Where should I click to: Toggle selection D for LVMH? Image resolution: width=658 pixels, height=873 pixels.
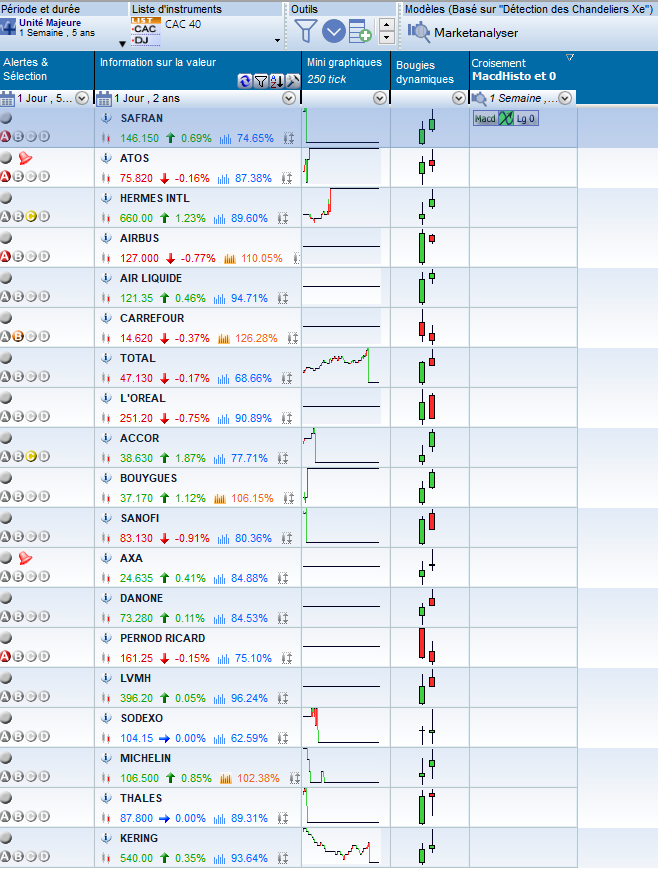pyautogui.click(x=44, y=697)
